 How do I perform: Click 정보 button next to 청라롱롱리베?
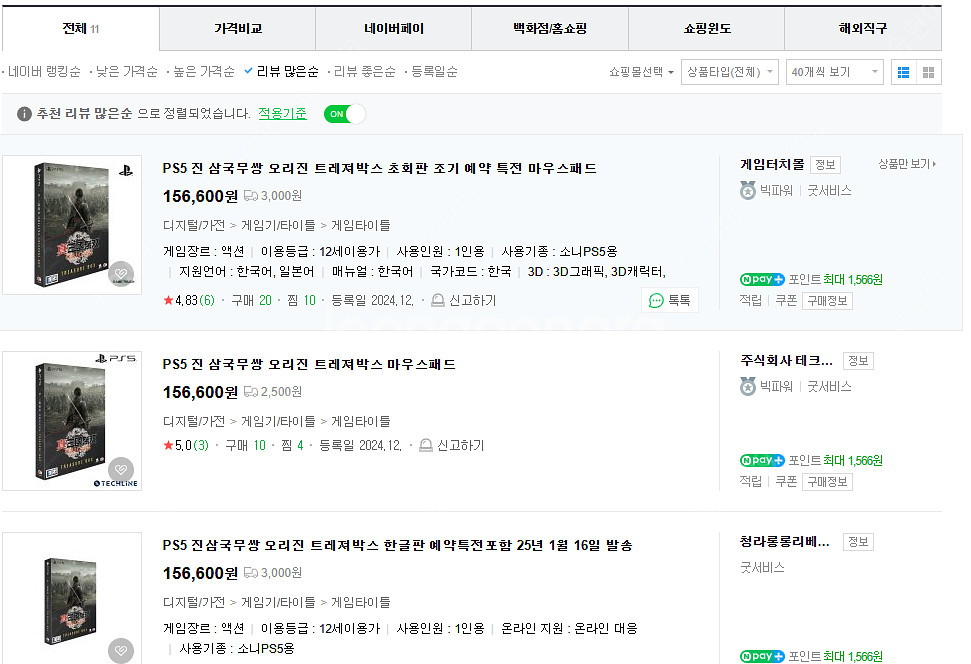(x=858, y=542)
